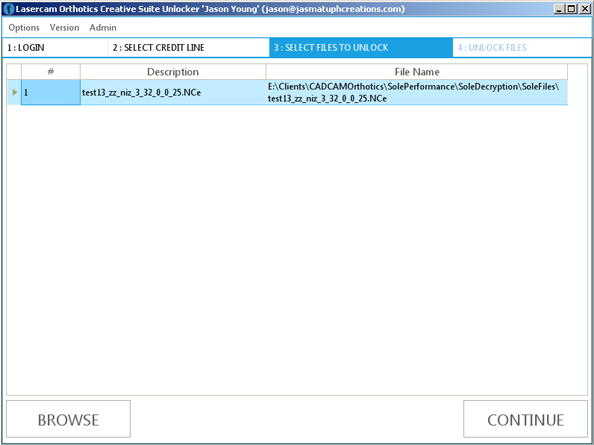Select the 3 : SELECT FILES TO UNLOCK tab
Viewport: 594px width, 445px height.
pyautogui.click(x=361, y=48)
